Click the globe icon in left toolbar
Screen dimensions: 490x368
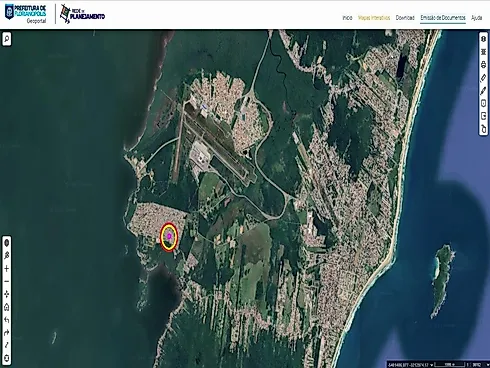point(7,243)
